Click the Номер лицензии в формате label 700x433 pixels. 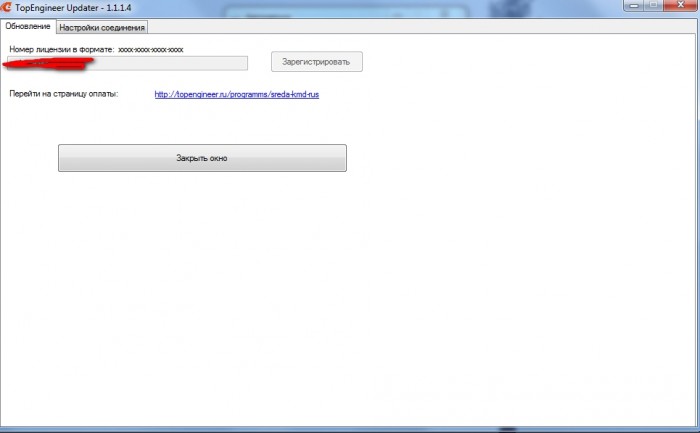coord(62,50)
